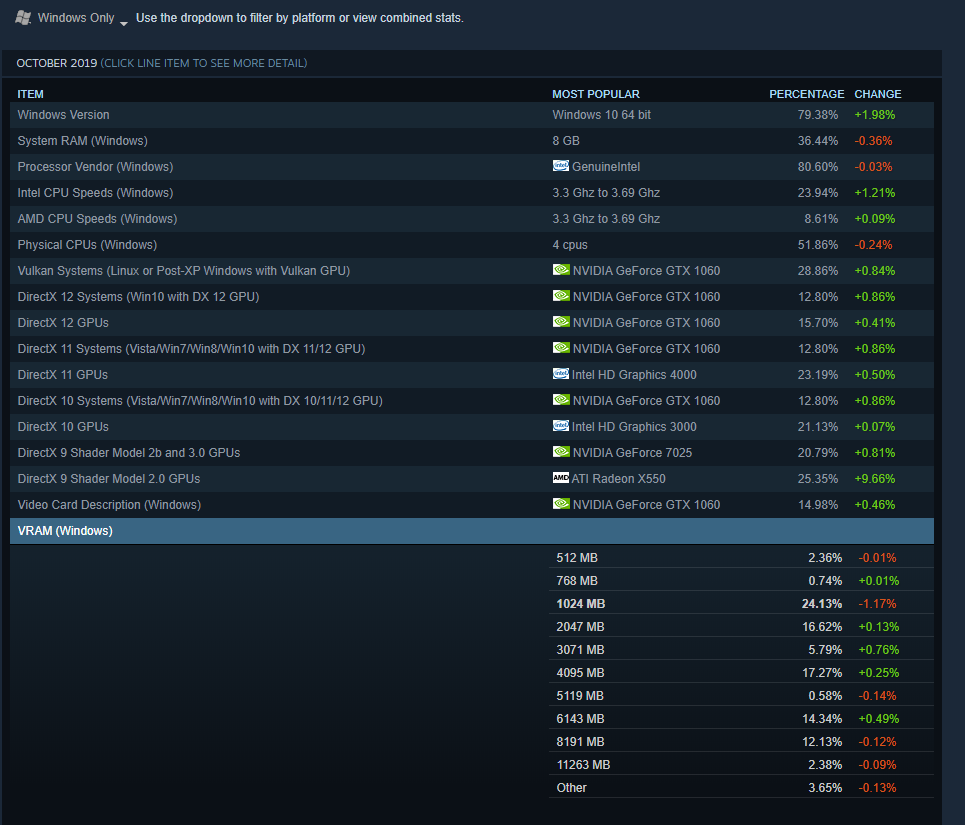Click the +9.66% change value
The image size is (965, 825).
[x=875, y=479]
